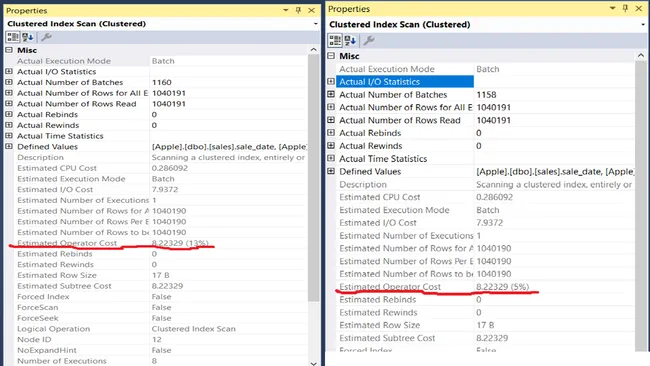Expand Actual Time Statistics in left panel
The height and width of the screenshot is (366, 650).
(x=9, y=136)
